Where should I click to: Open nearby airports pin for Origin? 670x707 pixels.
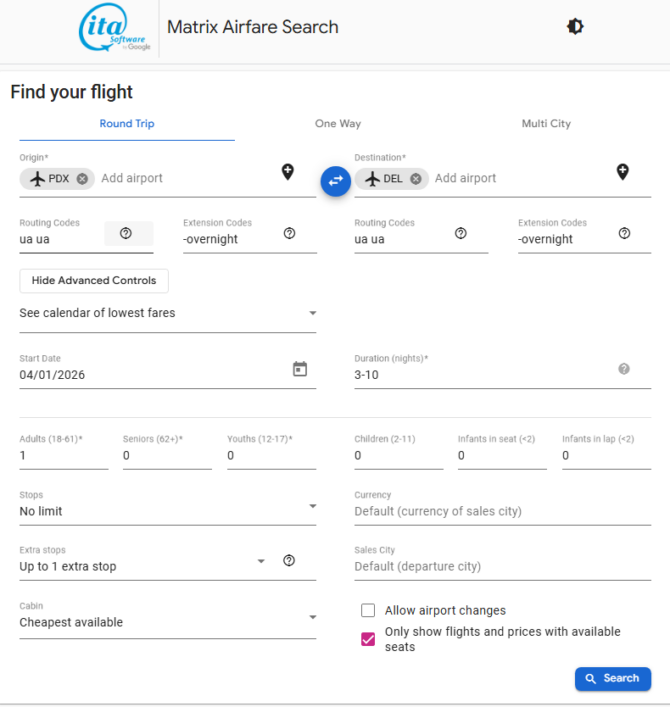point(288,172)
